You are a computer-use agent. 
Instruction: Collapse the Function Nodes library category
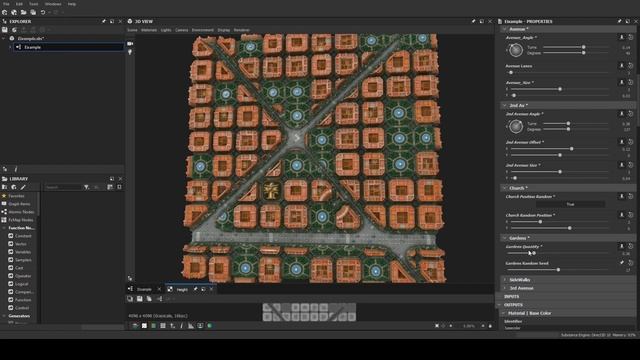tap(4, 228)
